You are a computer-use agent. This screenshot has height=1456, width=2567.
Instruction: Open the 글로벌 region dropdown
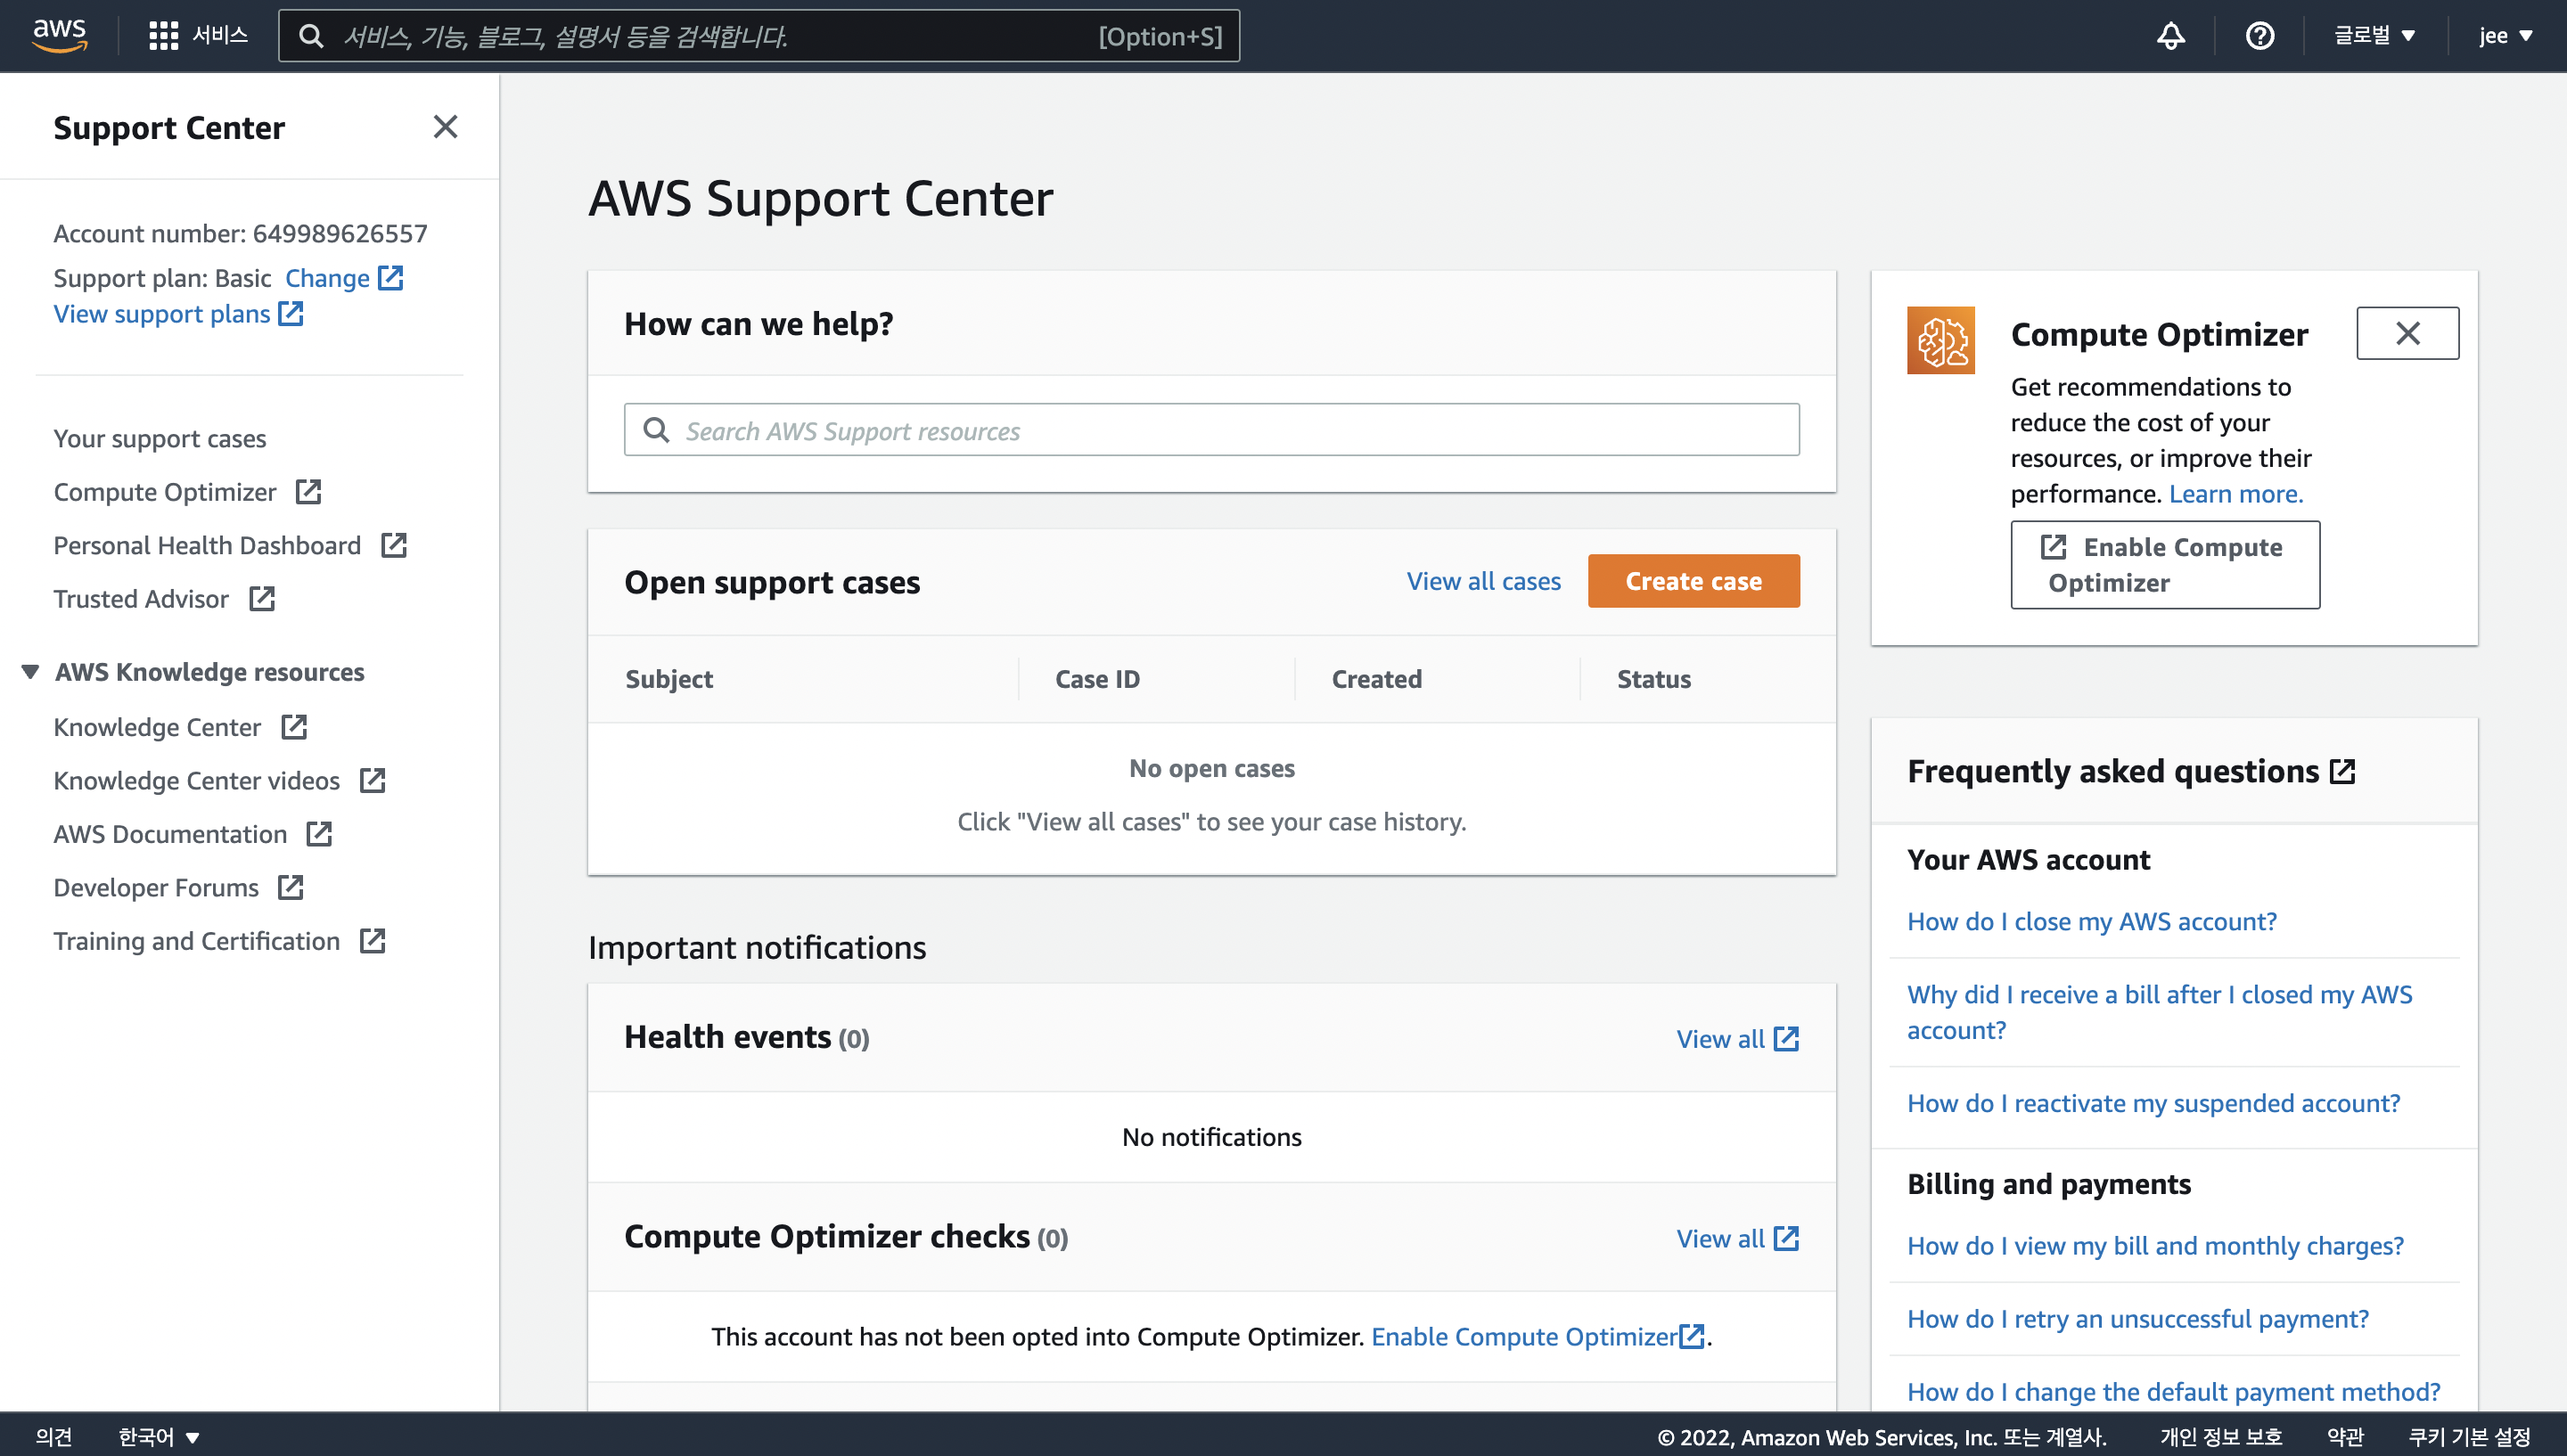2375,36
